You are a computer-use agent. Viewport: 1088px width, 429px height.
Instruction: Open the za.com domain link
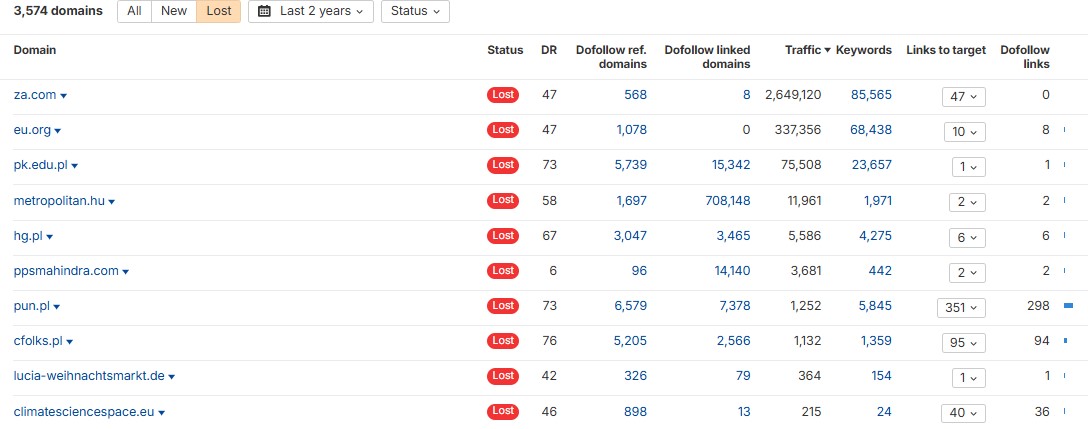pos(35,95)
